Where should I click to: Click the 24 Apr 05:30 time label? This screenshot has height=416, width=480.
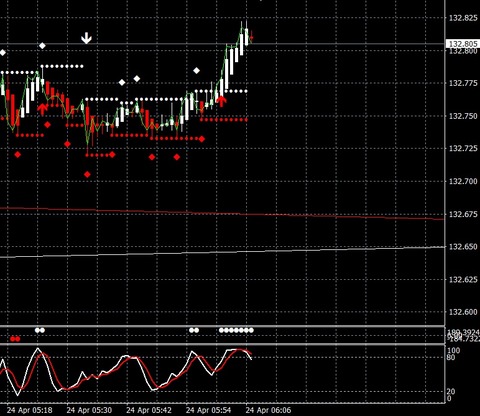(89, 410)
